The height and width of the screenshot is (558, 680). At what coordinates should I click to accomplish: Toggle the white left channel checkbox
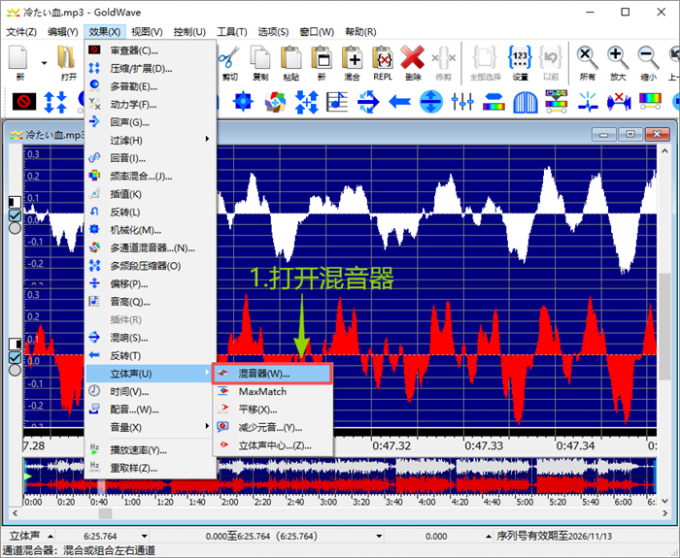(x=15, y=215)
